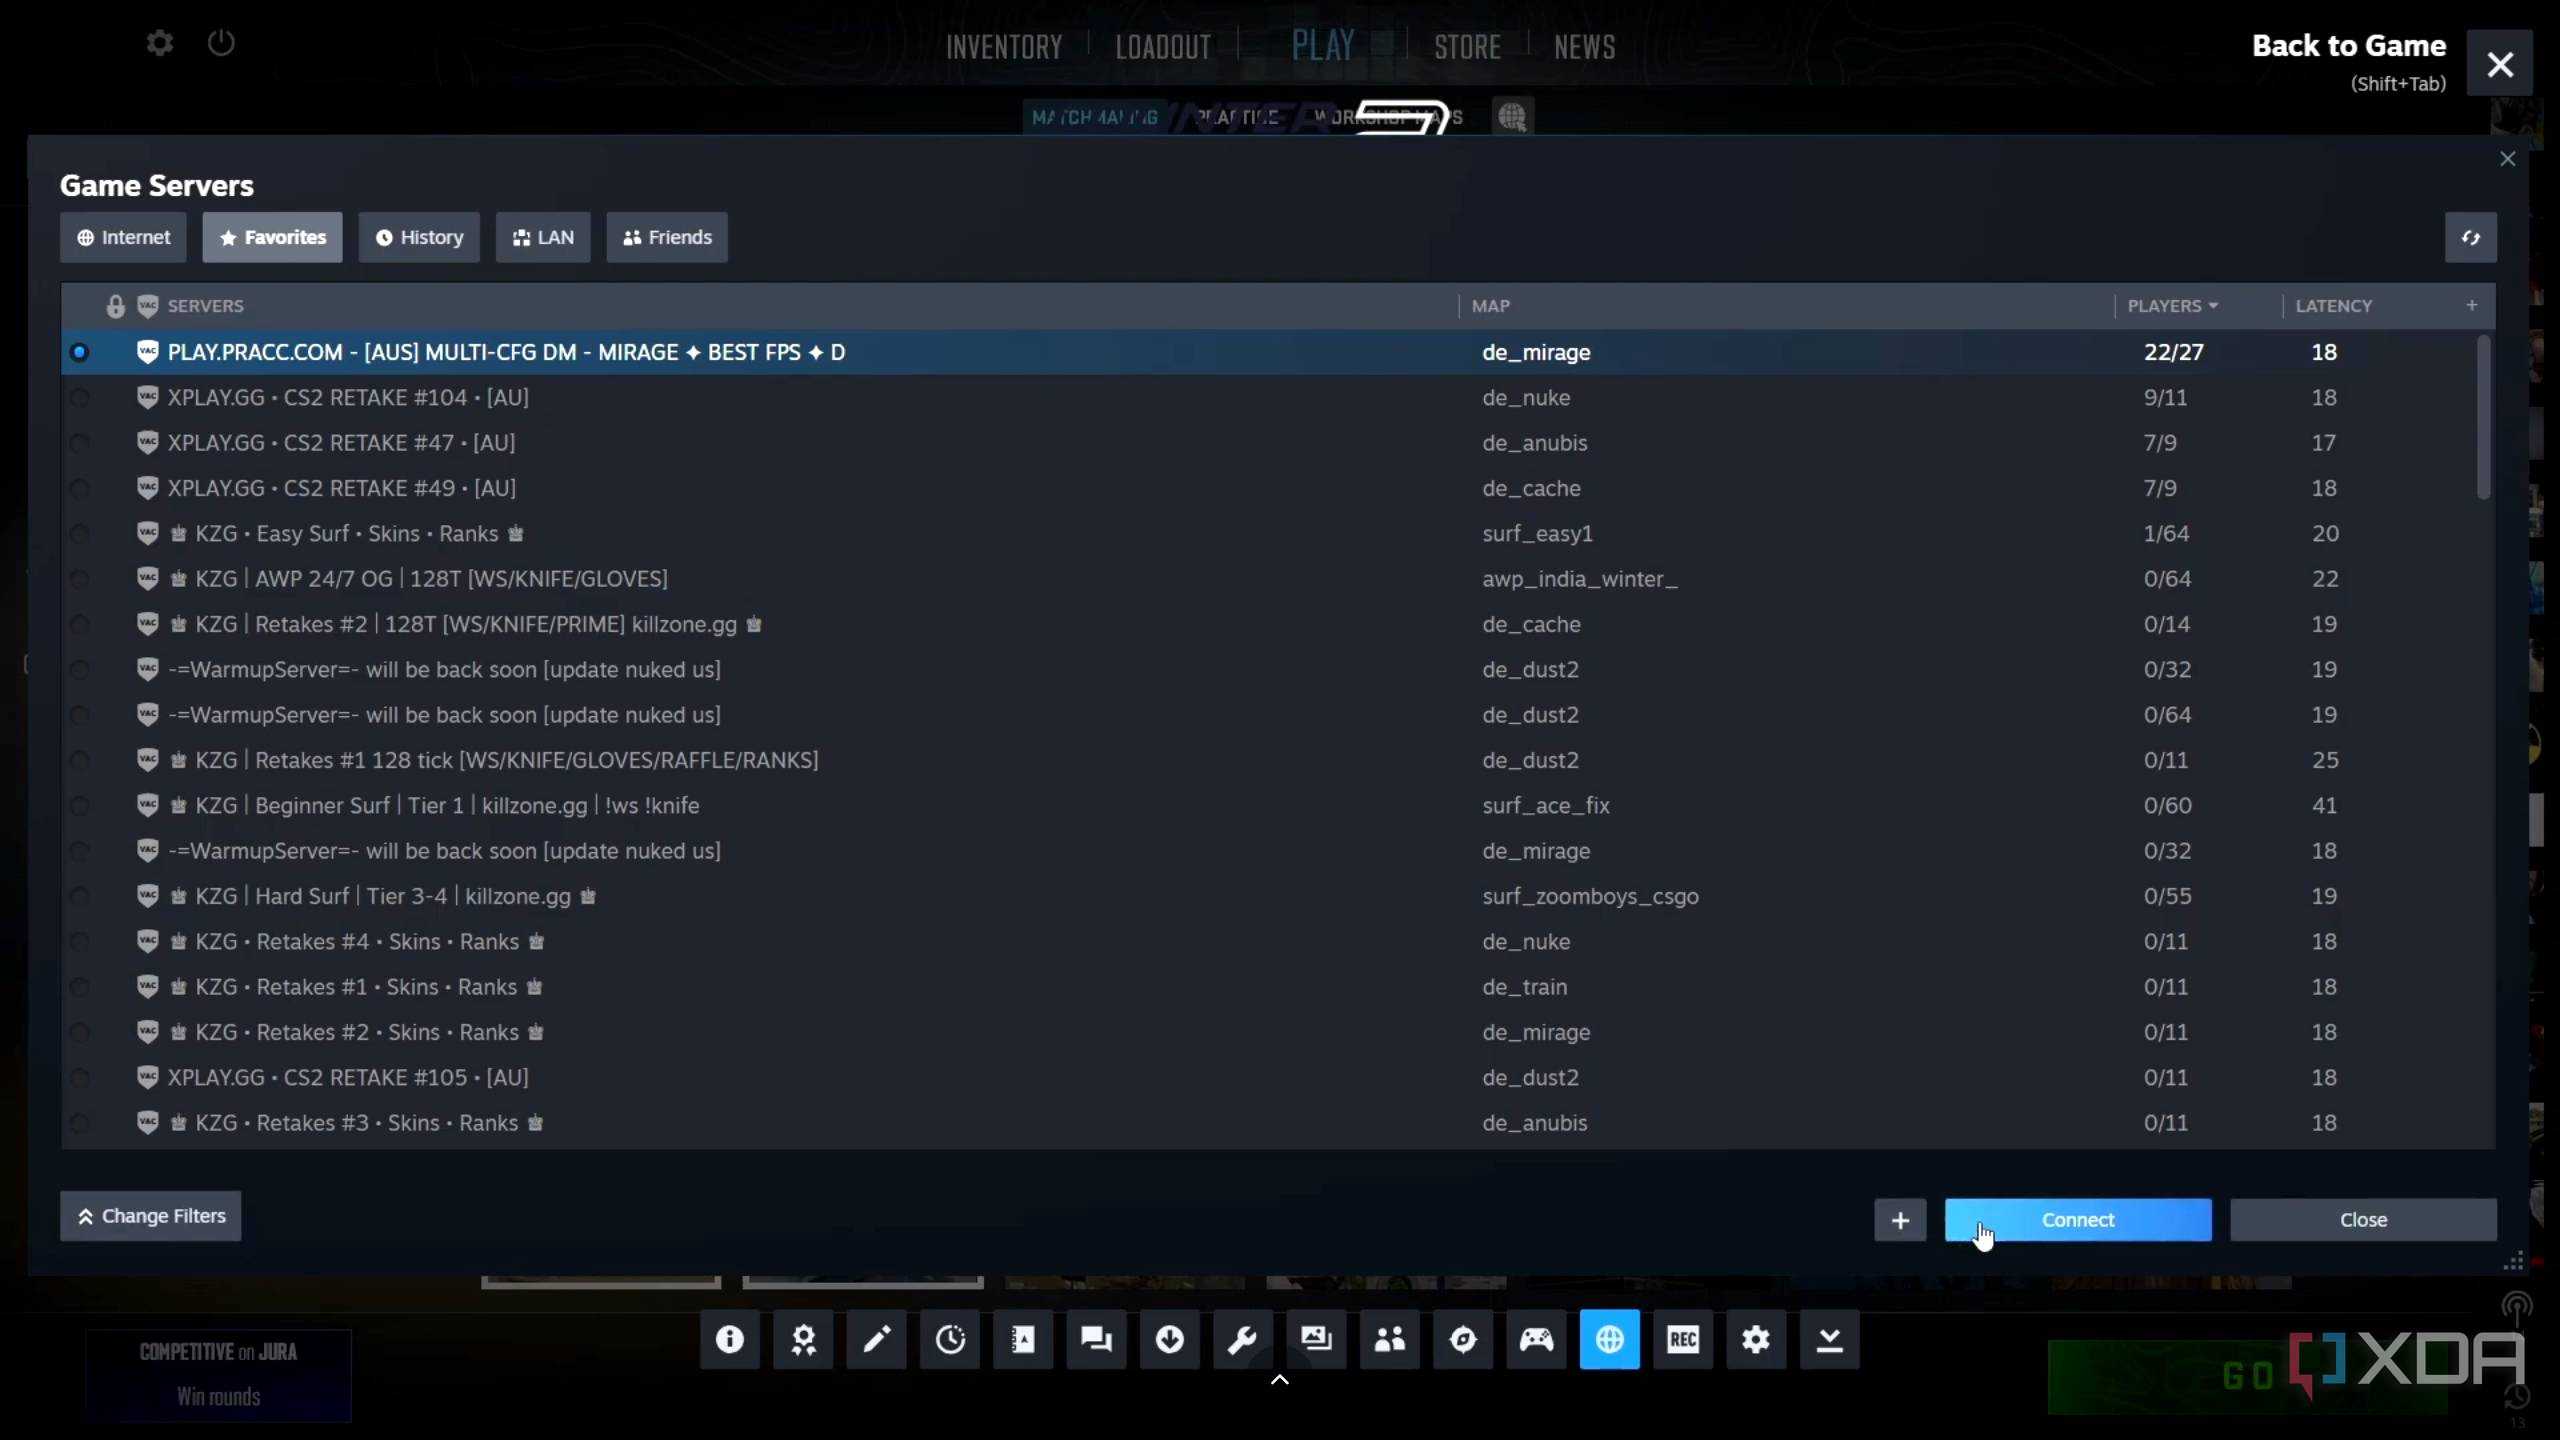
Task: Switch to the LAN tab
Action: point(543,237)
